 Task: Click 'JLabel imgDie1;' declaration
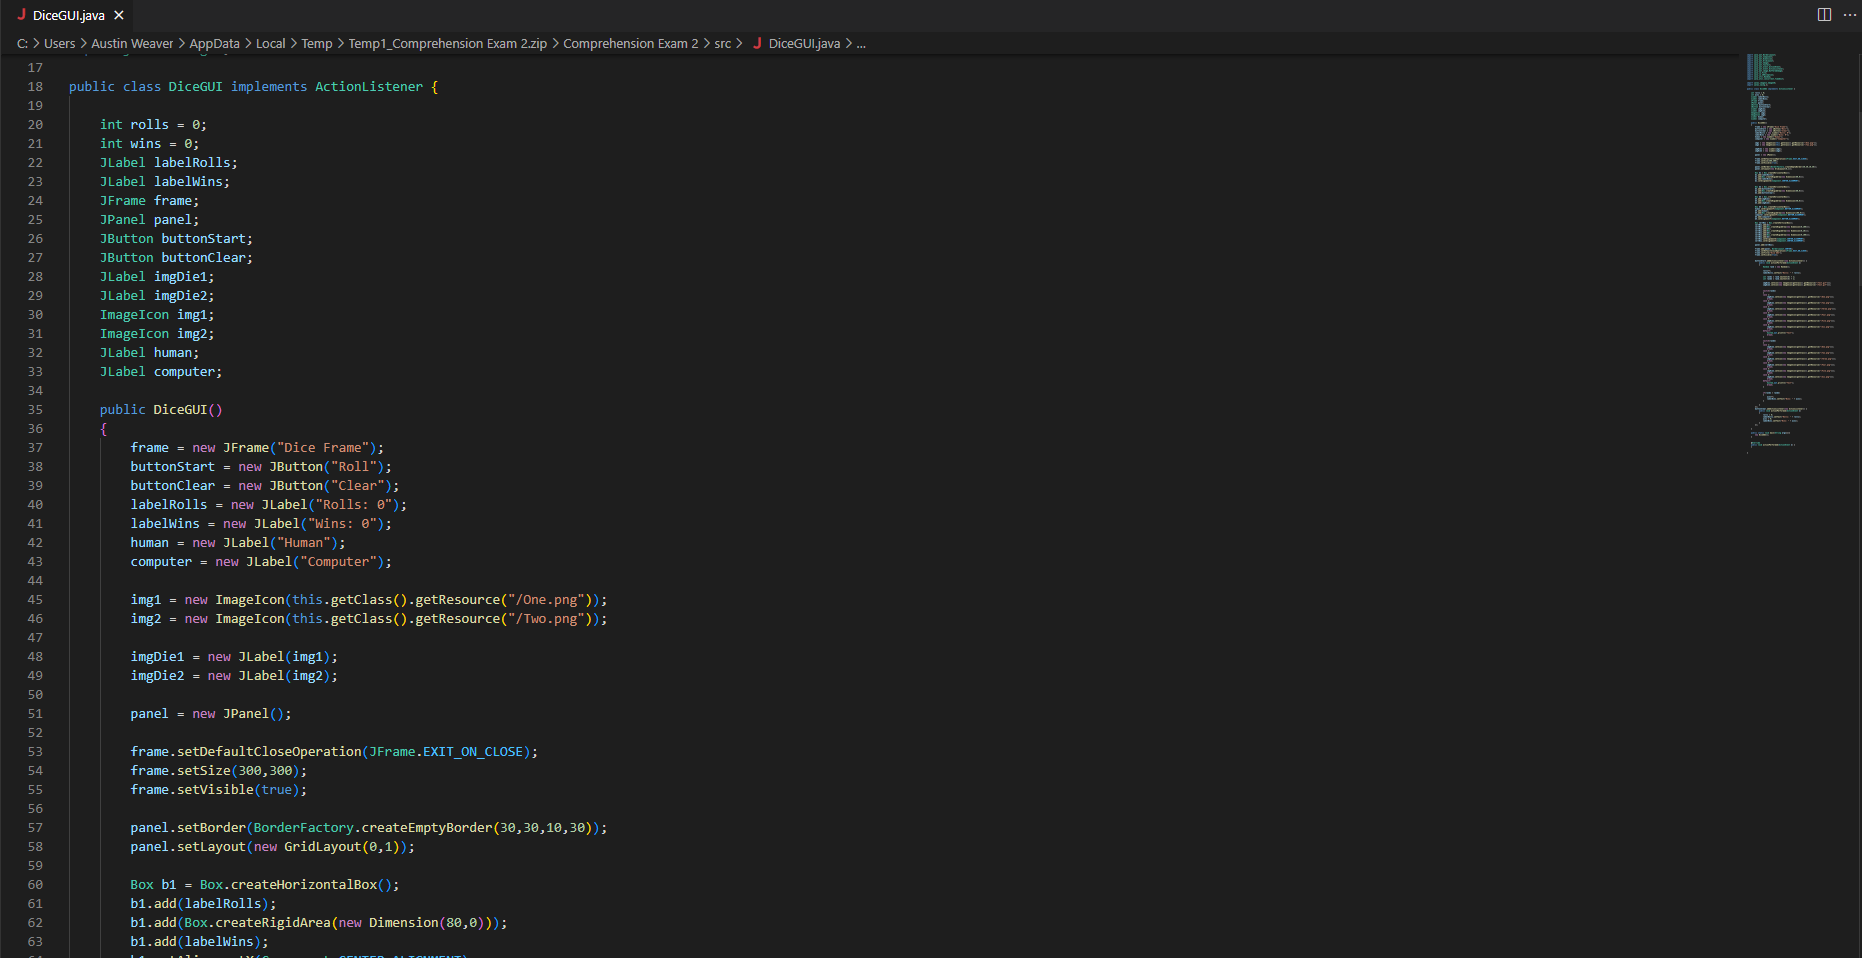[x=157, y=277]
